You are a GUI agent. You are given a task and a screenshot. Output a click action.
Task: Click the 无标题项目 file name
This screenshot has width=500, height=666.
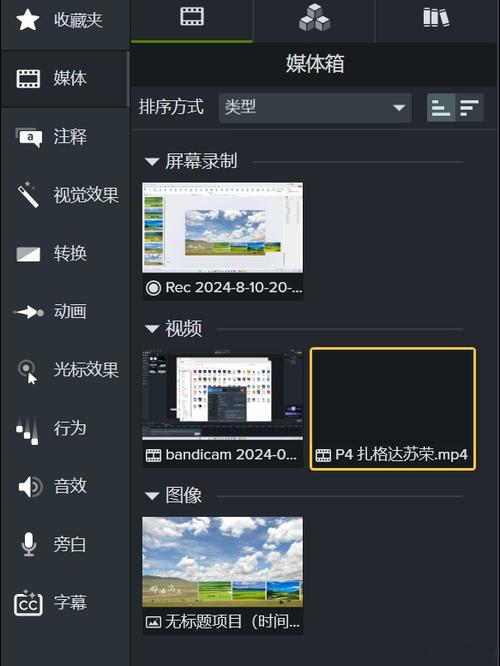(232, 622)
